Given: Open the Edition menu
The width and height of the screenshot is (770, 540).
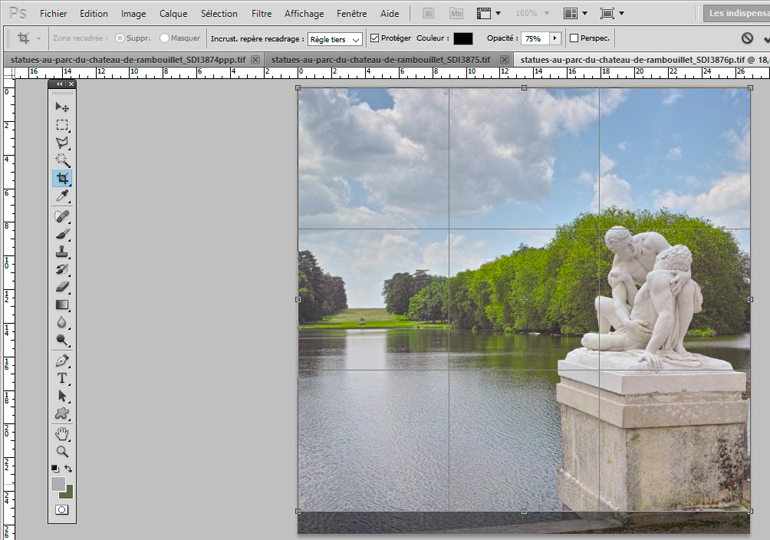Looking at the screenshot, I should pos(94,14).
